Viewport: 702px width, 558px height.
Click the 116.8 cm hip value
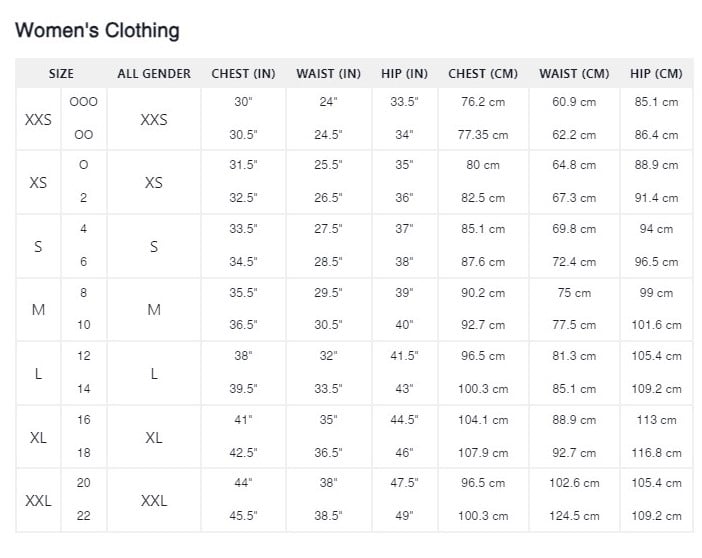[x=656, y=453]
